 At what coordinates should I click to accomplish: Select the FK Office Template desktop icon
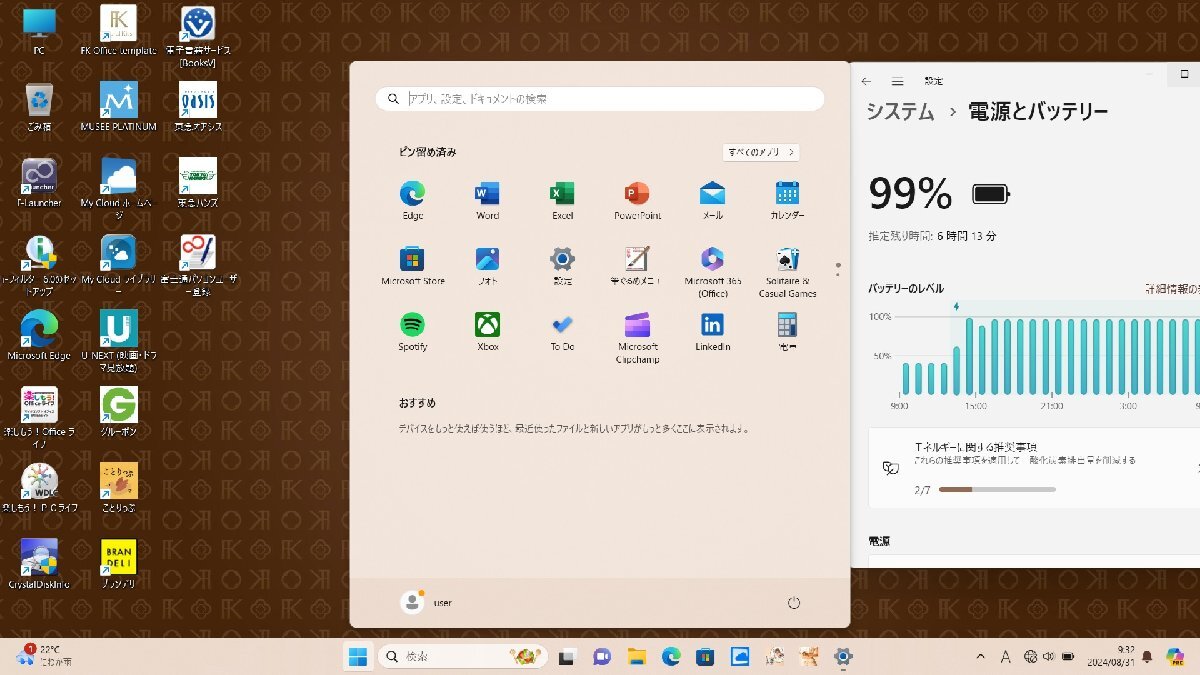pos(119,31)
